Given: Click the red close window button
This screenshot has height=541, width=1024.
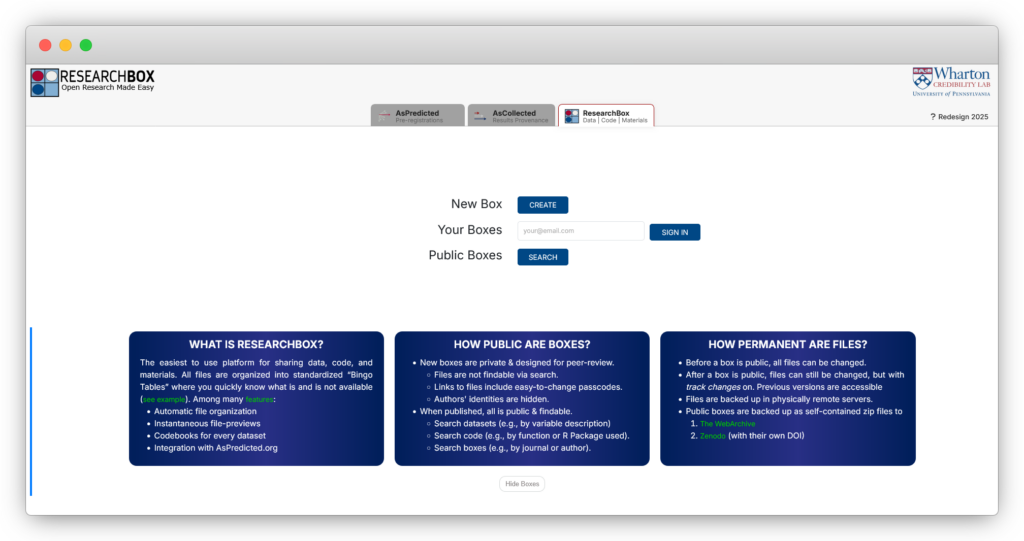Looking at the screenshot, I should (45, 45).
